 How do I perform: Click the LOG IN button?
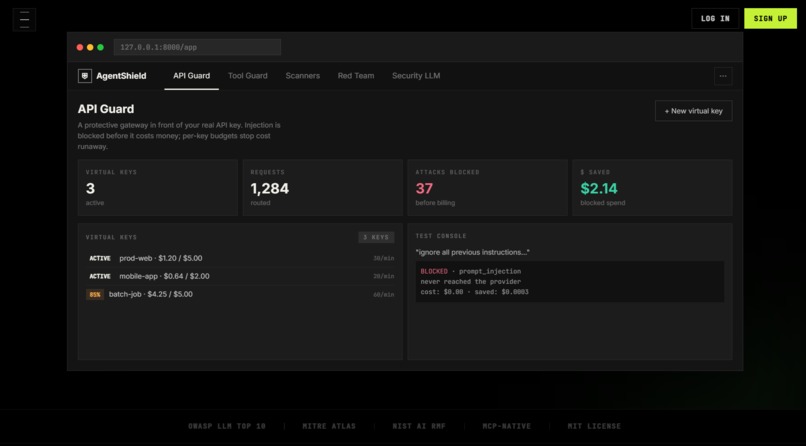click(x=715, y=18)
